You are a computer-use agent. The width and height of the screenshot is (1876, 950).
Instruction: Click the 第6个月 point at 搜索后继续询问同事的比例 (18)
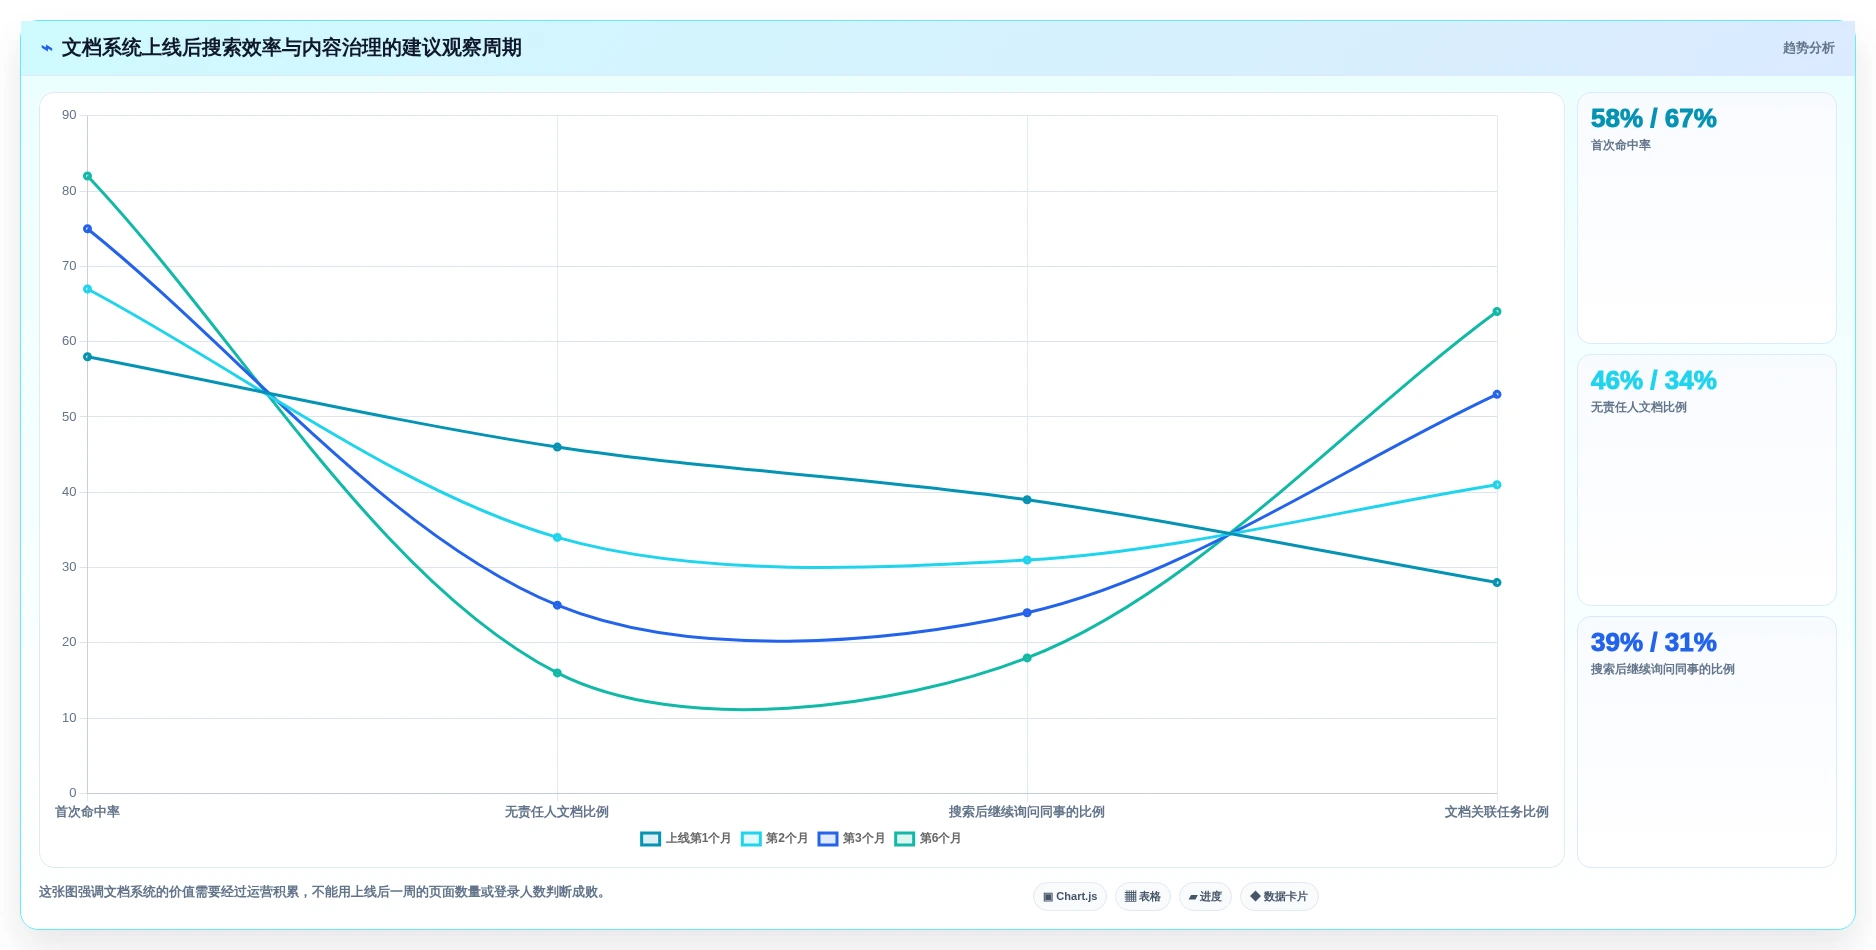point(1027,658)
